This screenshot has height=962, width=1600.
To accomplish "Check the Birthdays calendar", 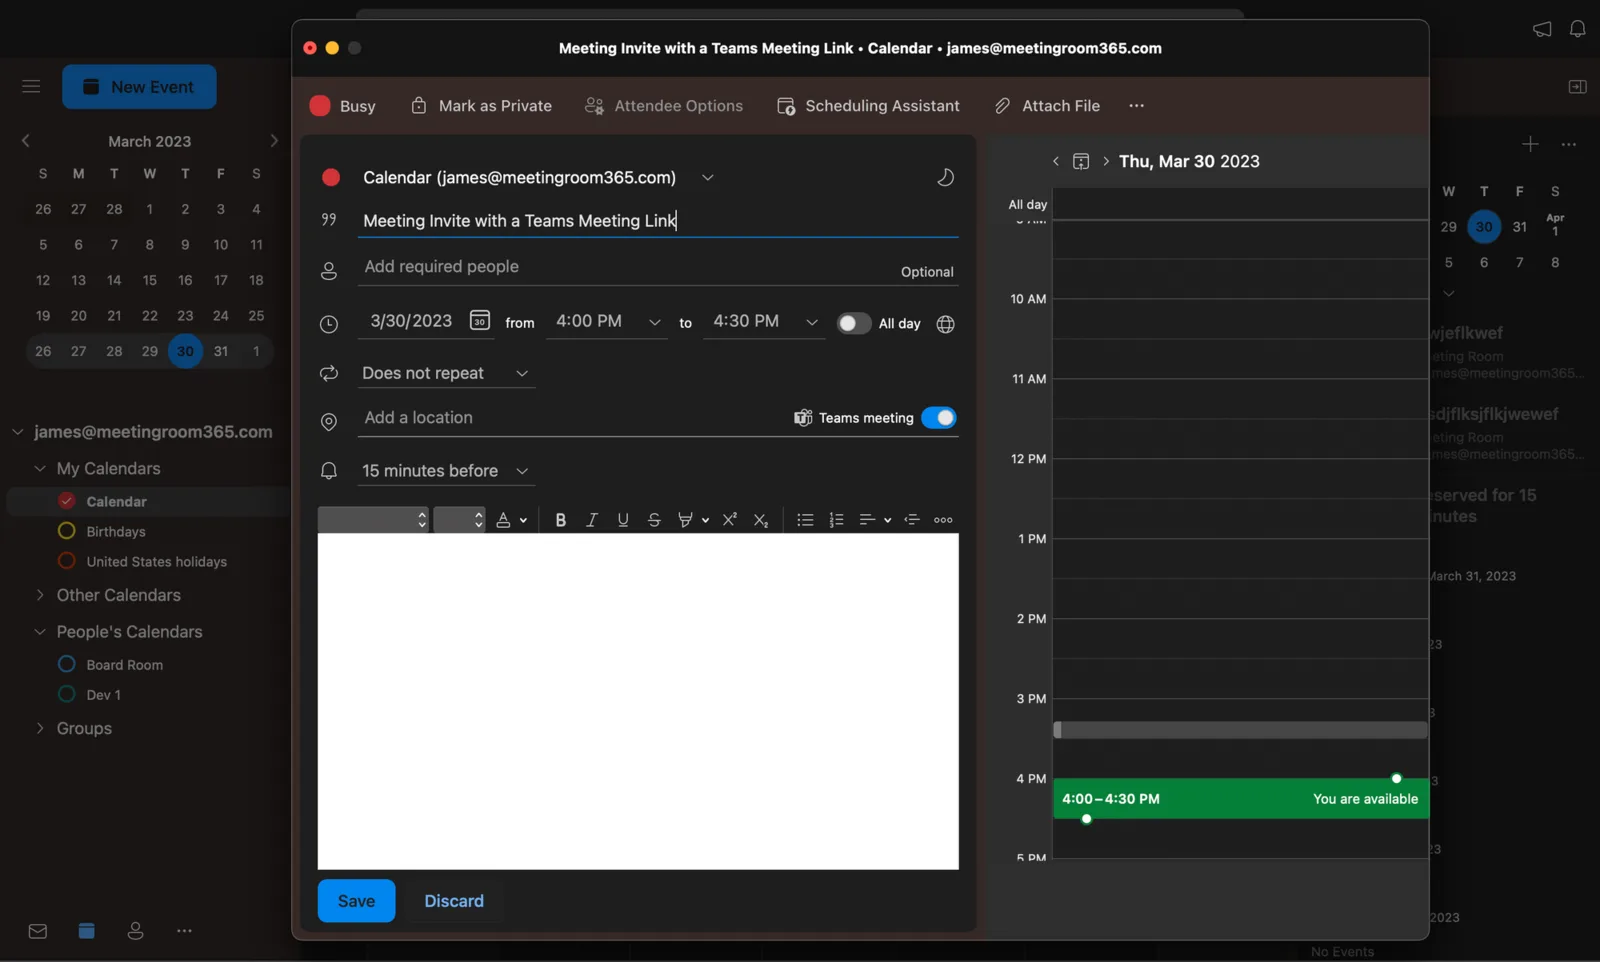I will pos(67,531).
